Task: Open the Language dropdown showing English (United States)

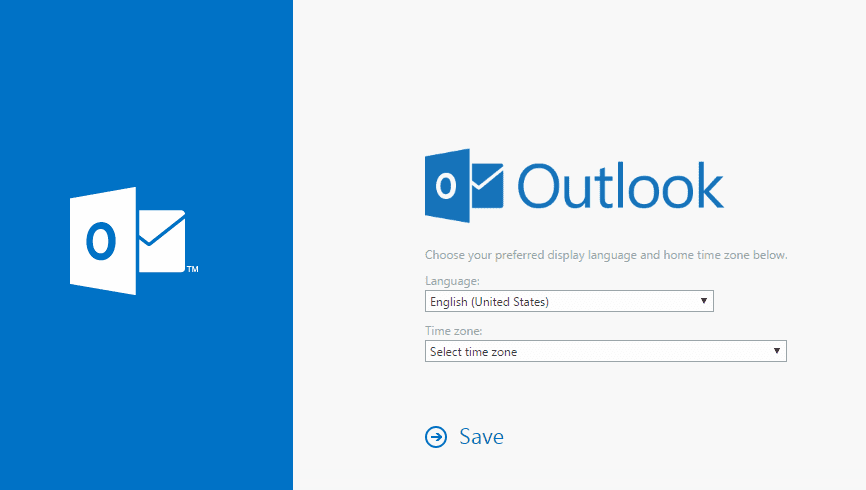Action: click(569, 301)
